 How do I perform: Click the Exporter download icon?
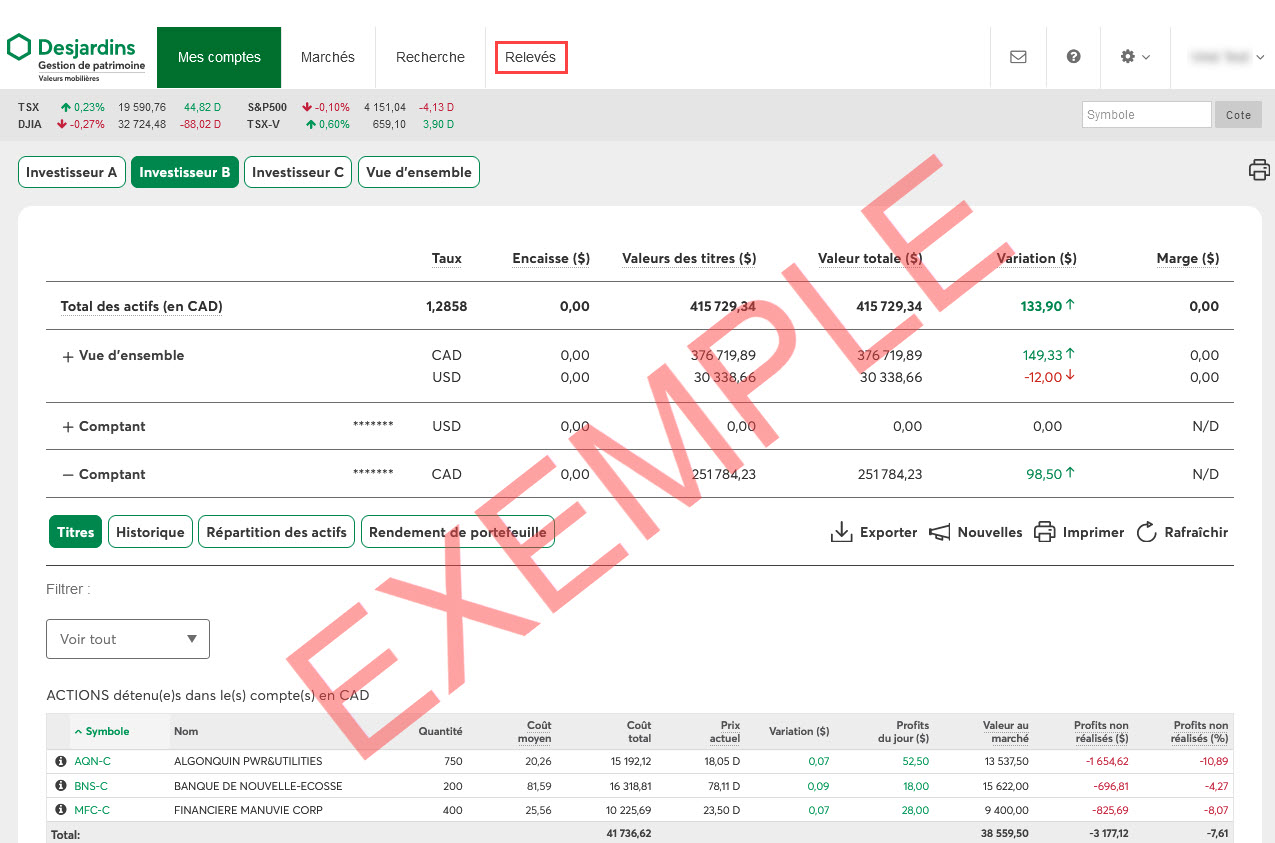(873, 532)
